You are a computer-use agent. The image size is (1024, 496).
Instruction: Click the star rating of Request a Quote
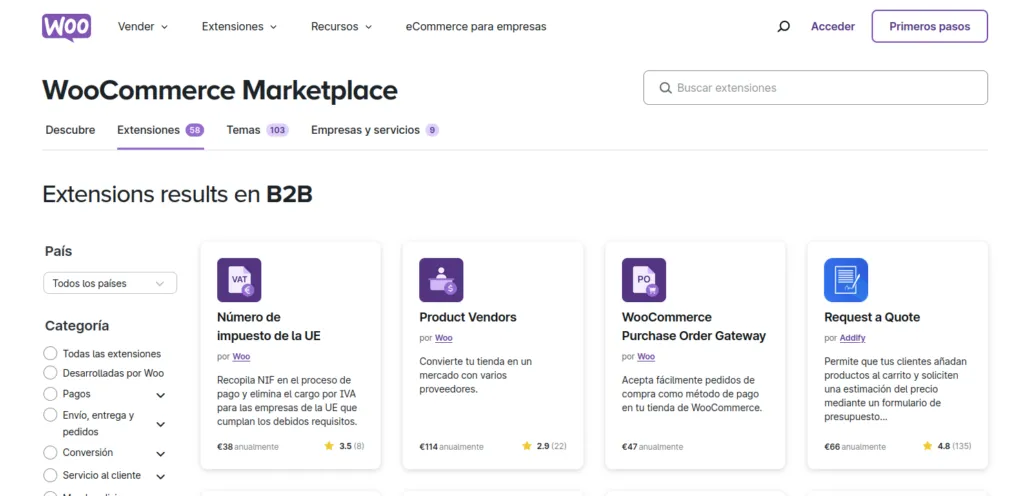click(947, 446)
